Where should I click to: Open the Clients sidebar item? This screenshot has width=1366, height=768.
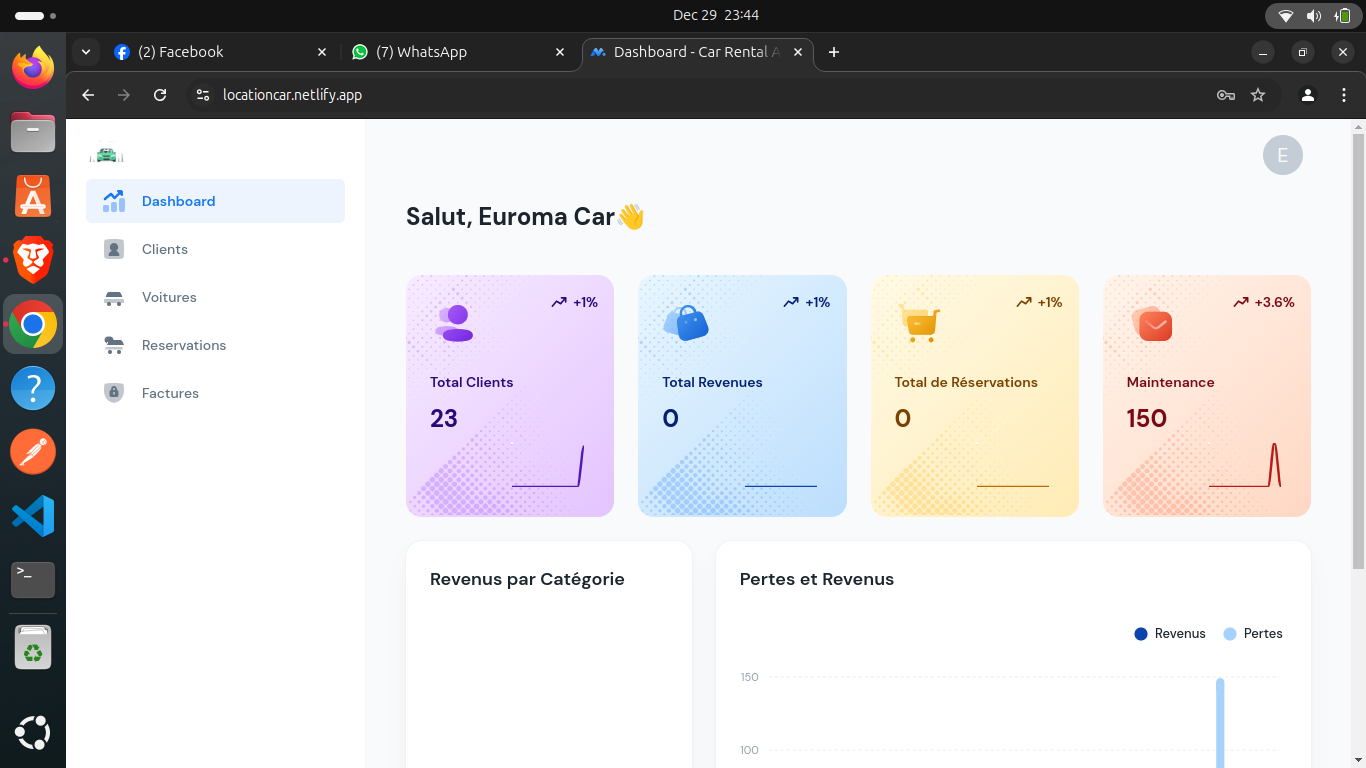[x=215, y=249]
